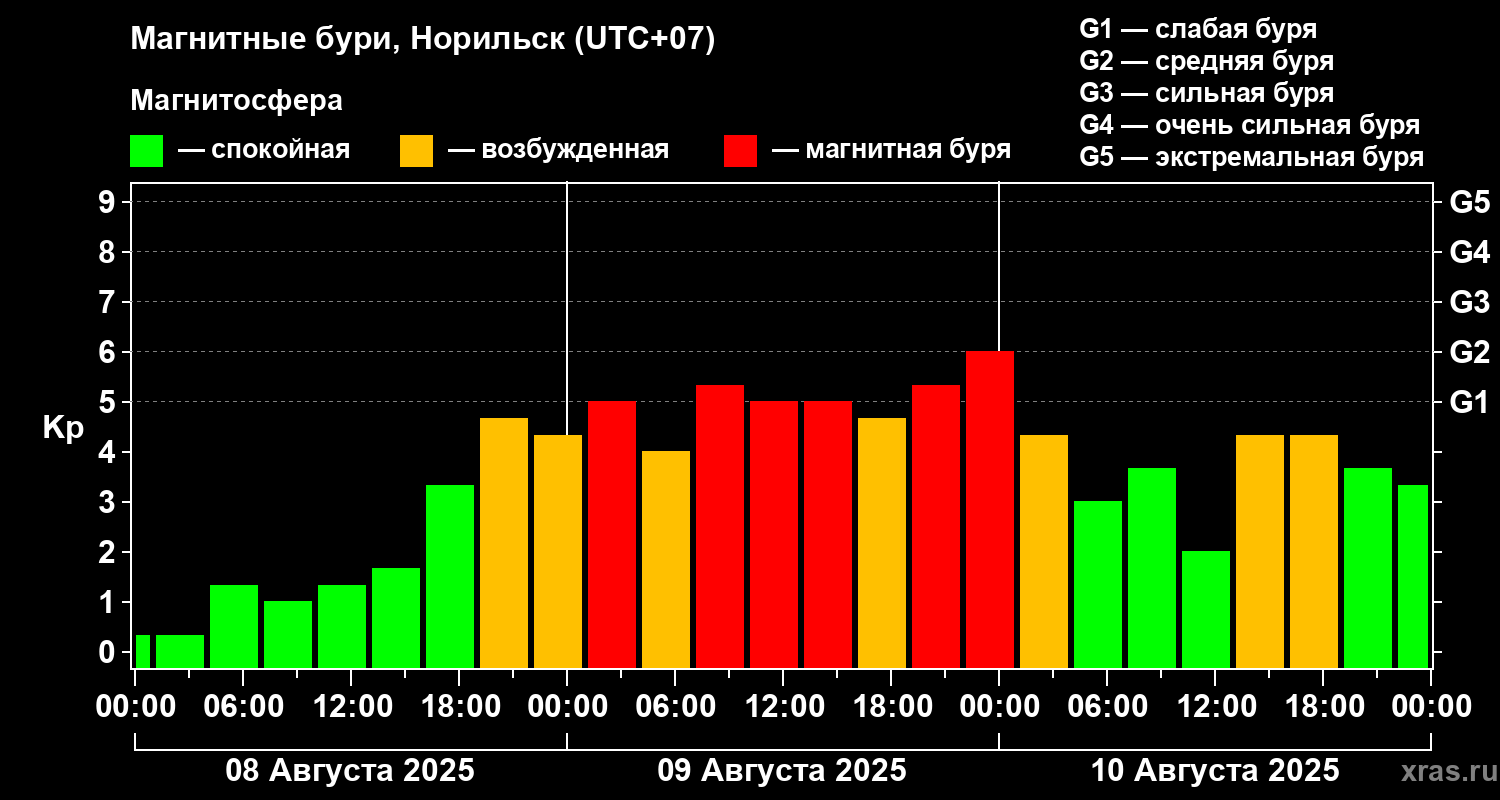Click the 12:00 time label under 08 Августа

(x=351, y=706)
